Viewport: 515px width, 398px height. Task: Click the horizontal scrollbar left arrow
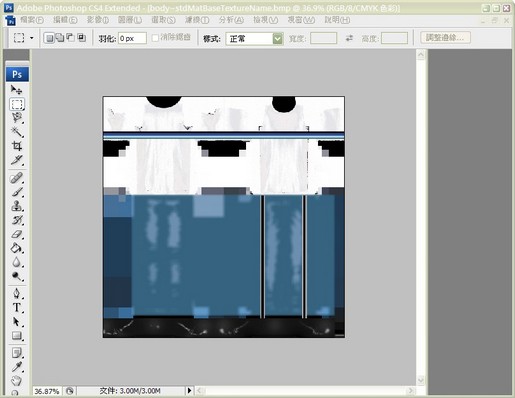point(199,390)
